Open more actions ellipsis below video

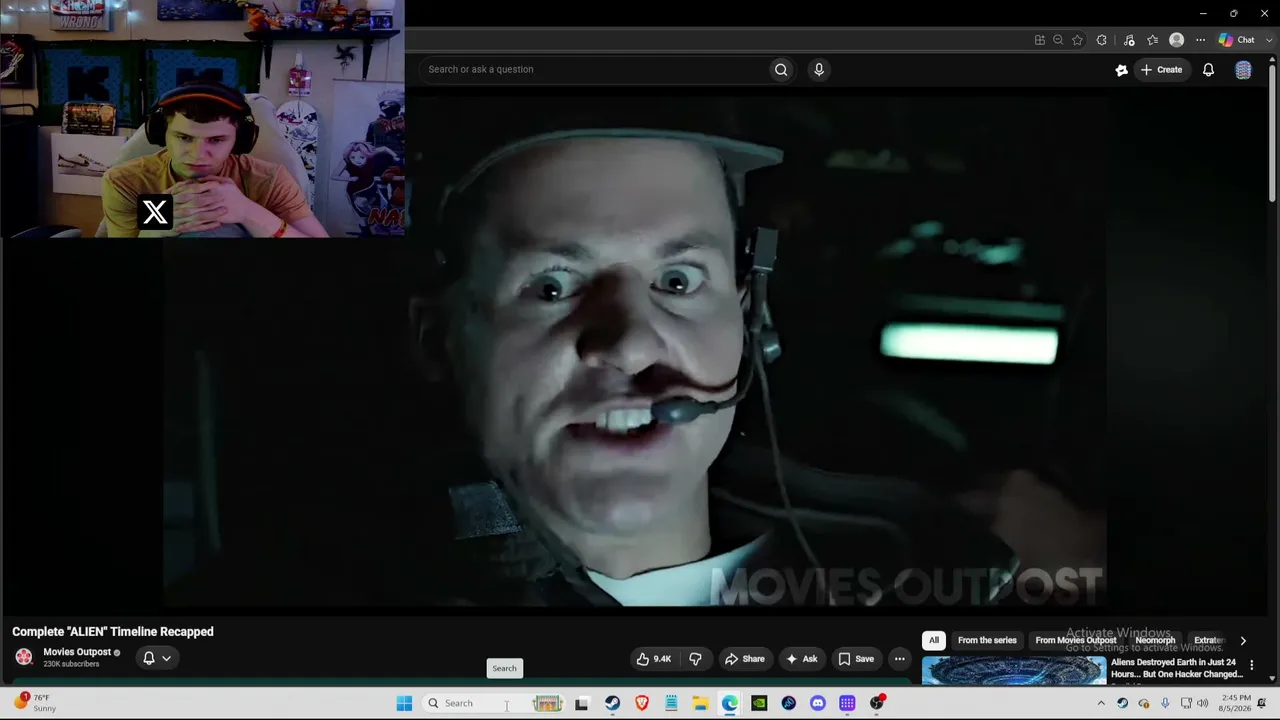(x=899, y=658)
